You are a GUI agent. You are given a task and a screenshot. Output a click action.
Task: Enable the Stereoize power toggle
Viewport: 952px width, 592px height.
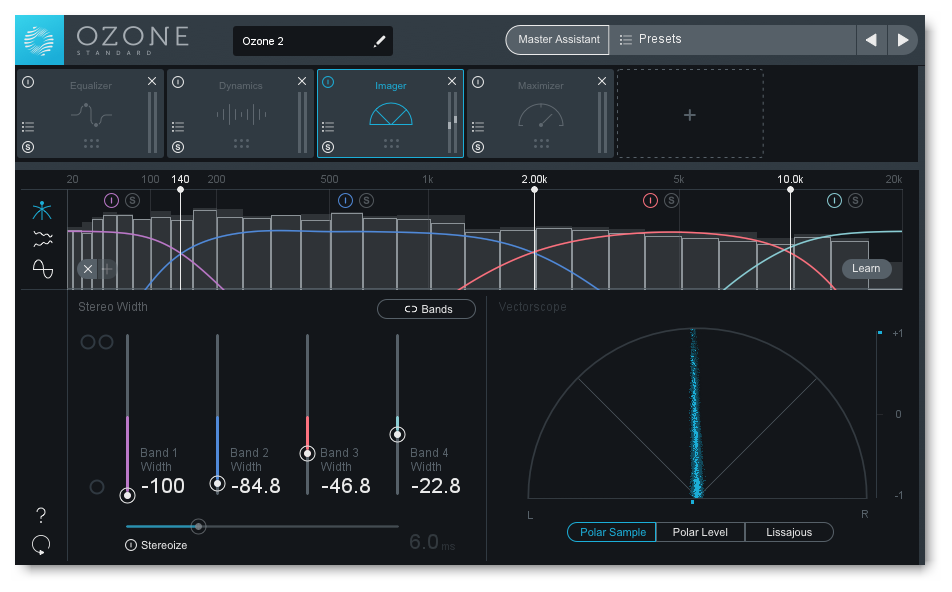(131, 545)
